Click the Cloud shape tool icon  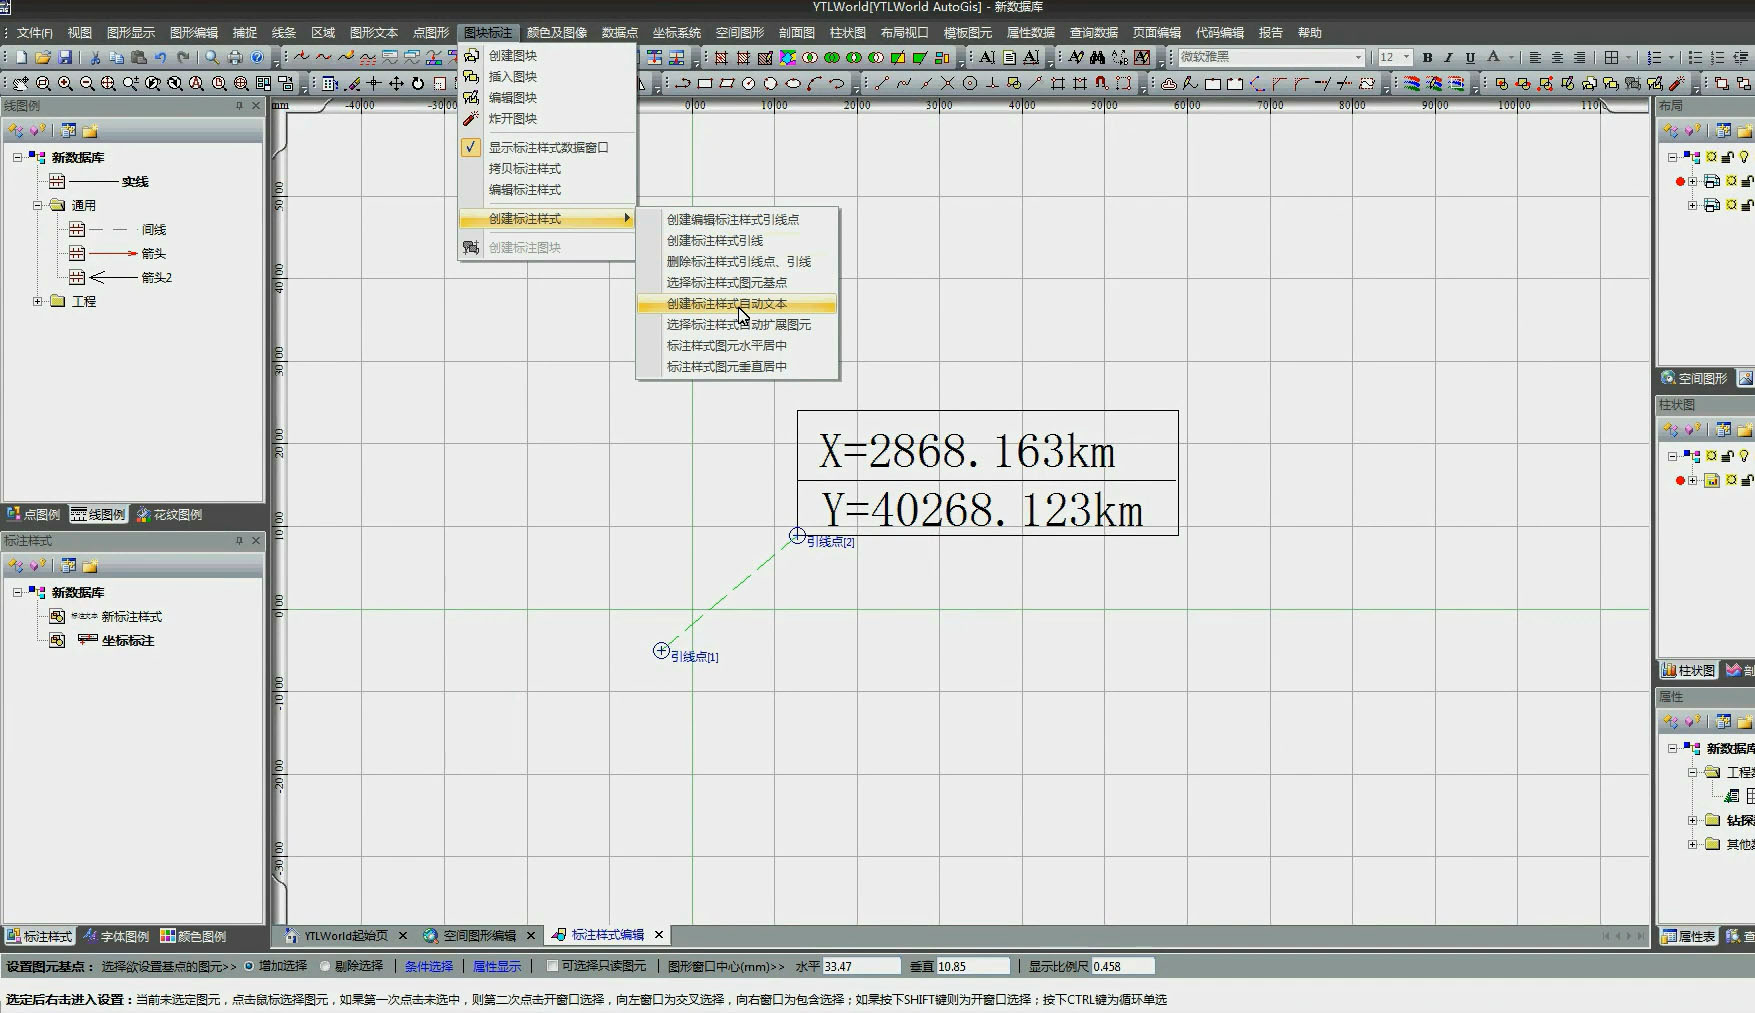pos(1168,83)
